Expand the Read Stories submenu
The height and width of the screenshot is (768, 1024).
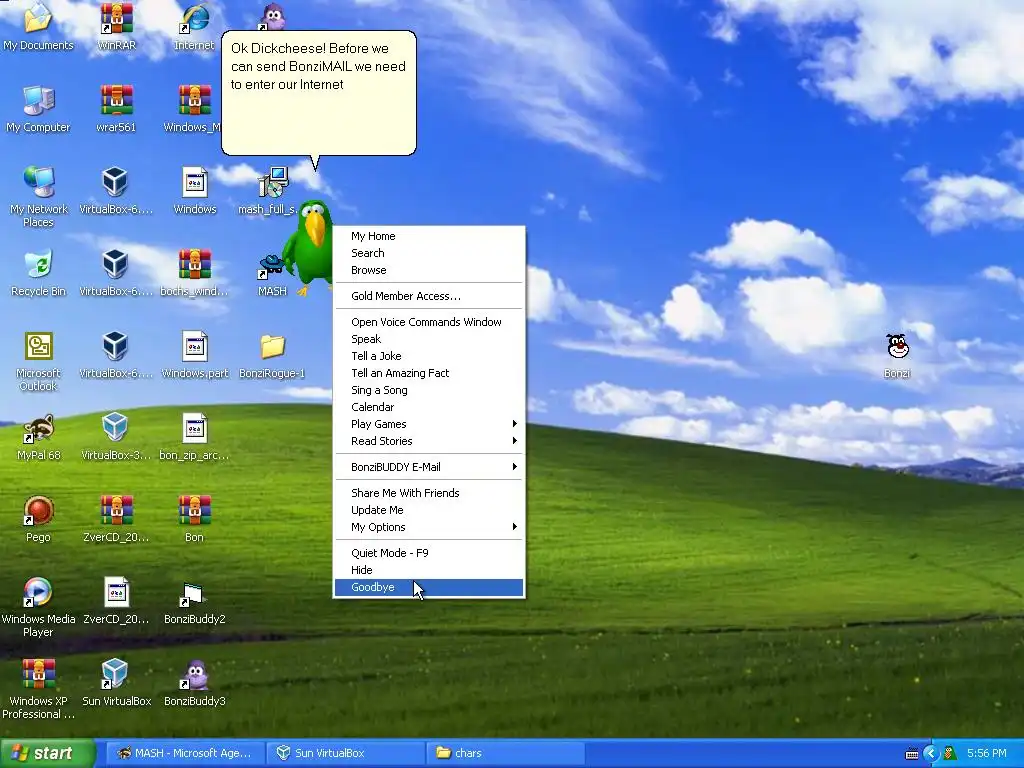(x=429, y=441)
